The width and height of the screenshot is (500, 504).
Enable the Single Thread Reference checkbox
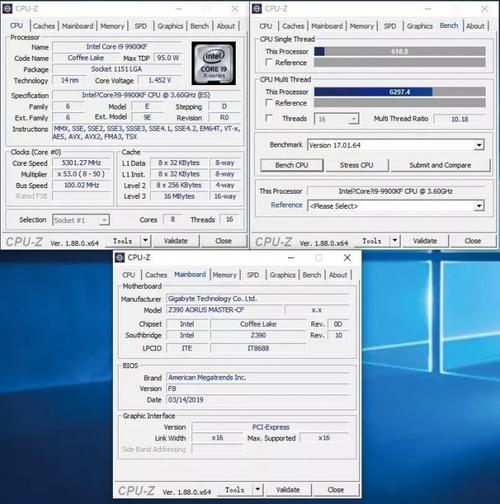point(269,62)
